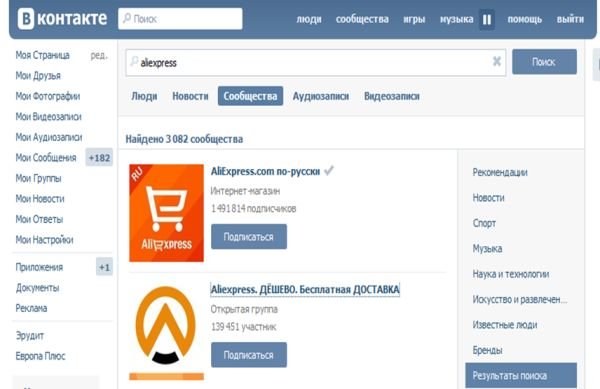Select Наука и технологии category
The height and width of the screenshot is (389, 600).
tap(511, 274)
